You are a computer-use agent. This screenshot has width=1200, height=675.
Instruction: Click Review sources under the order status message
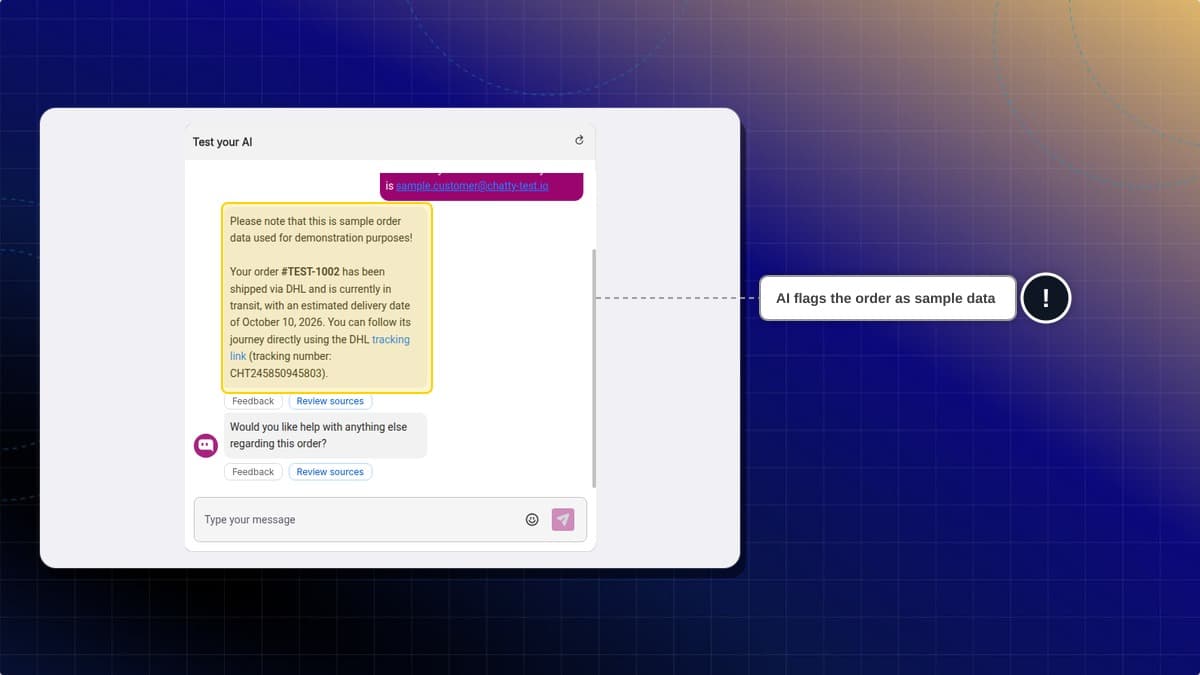[x=330, y=401]
